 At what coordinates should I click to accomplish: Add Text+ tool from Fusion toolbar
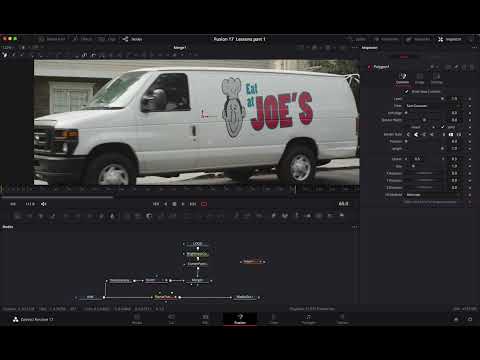point(41,216)
